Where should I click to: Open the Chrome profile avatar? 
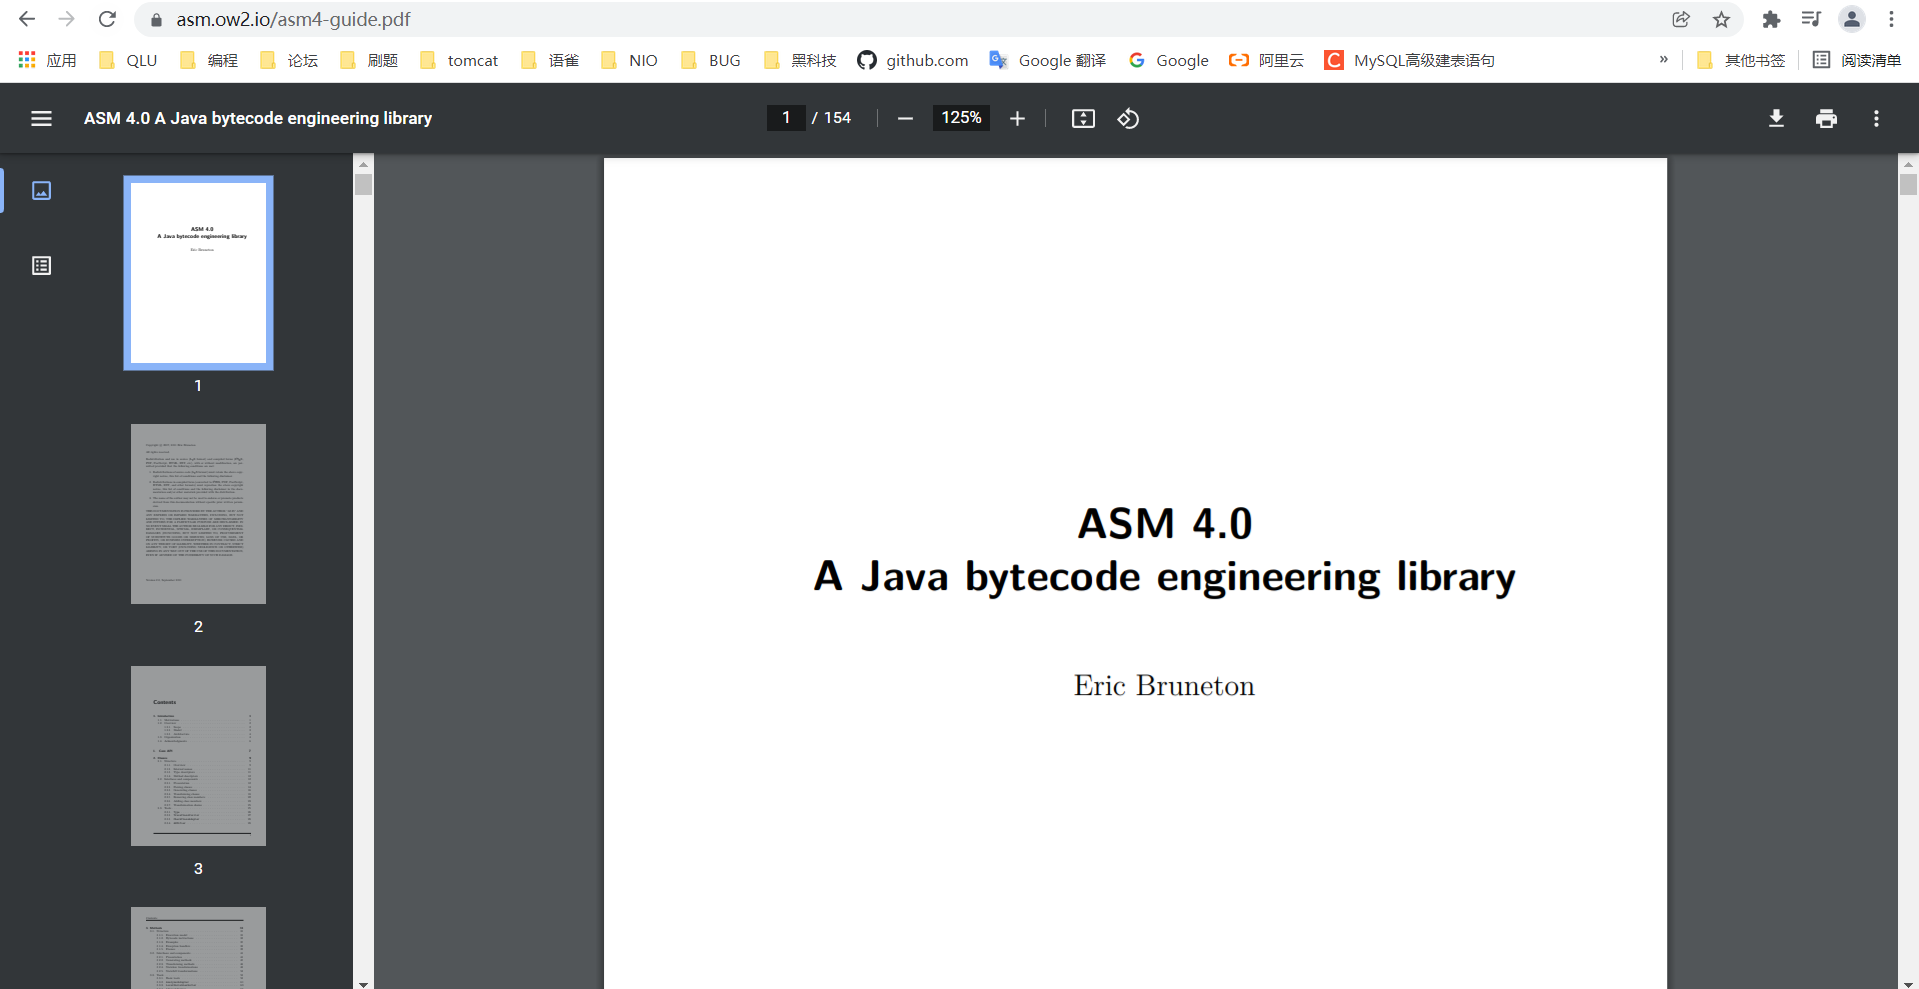tap(1852, 19)
